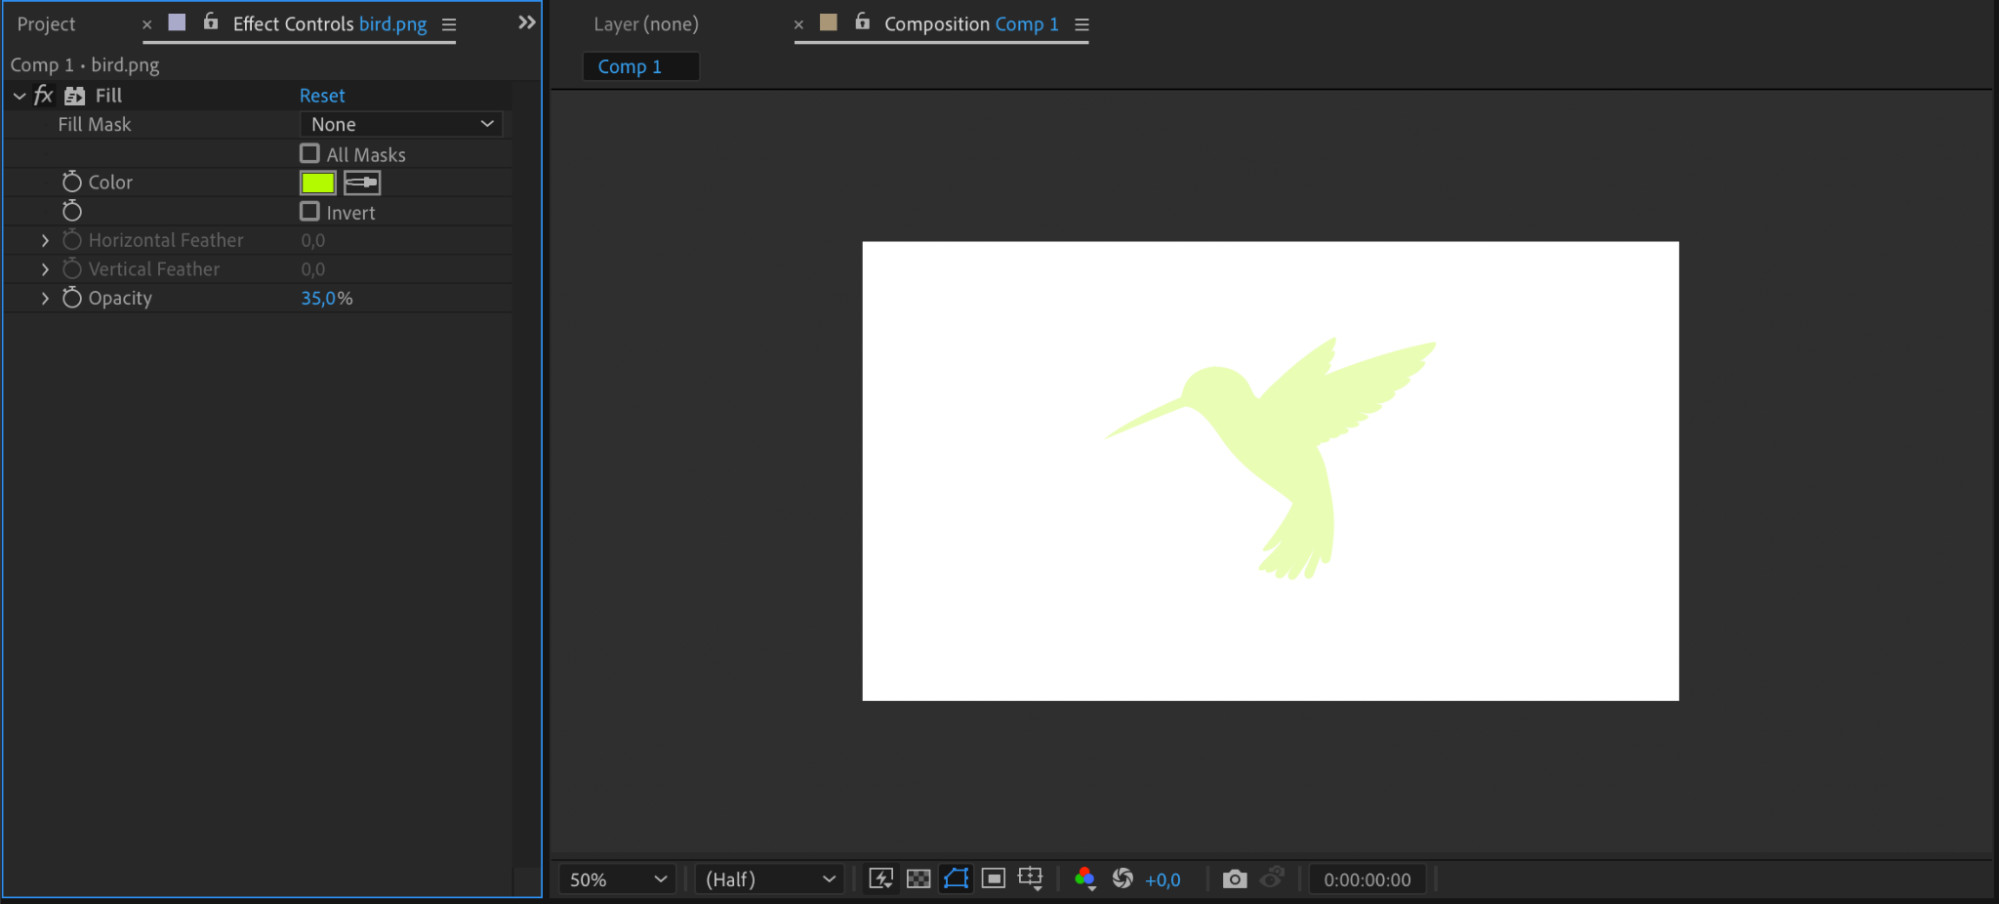This screenshot has width=1999, height=904.
Task: Toggle the transparency grid icon
Action: [918, 879]
